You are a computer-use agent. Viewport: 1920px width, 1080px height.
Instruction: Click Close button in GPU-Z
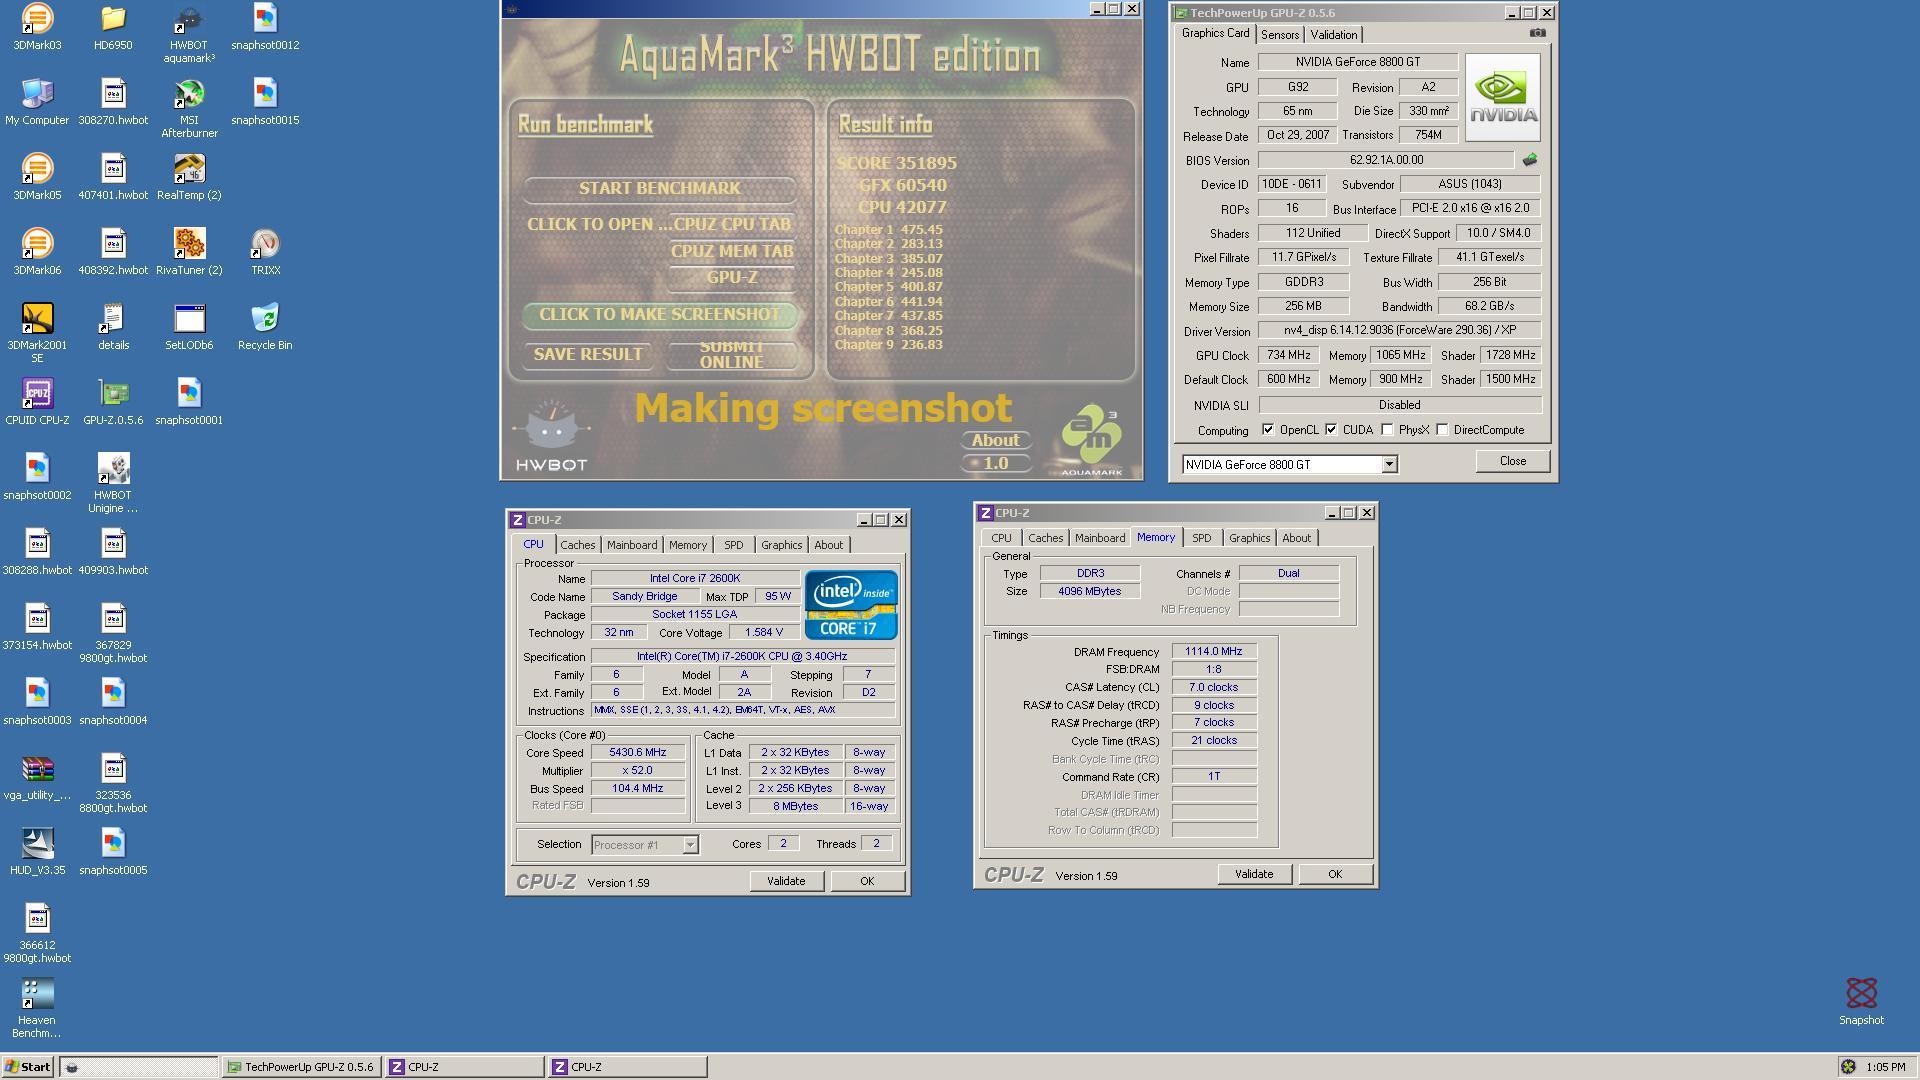(x=1512, y=461)
